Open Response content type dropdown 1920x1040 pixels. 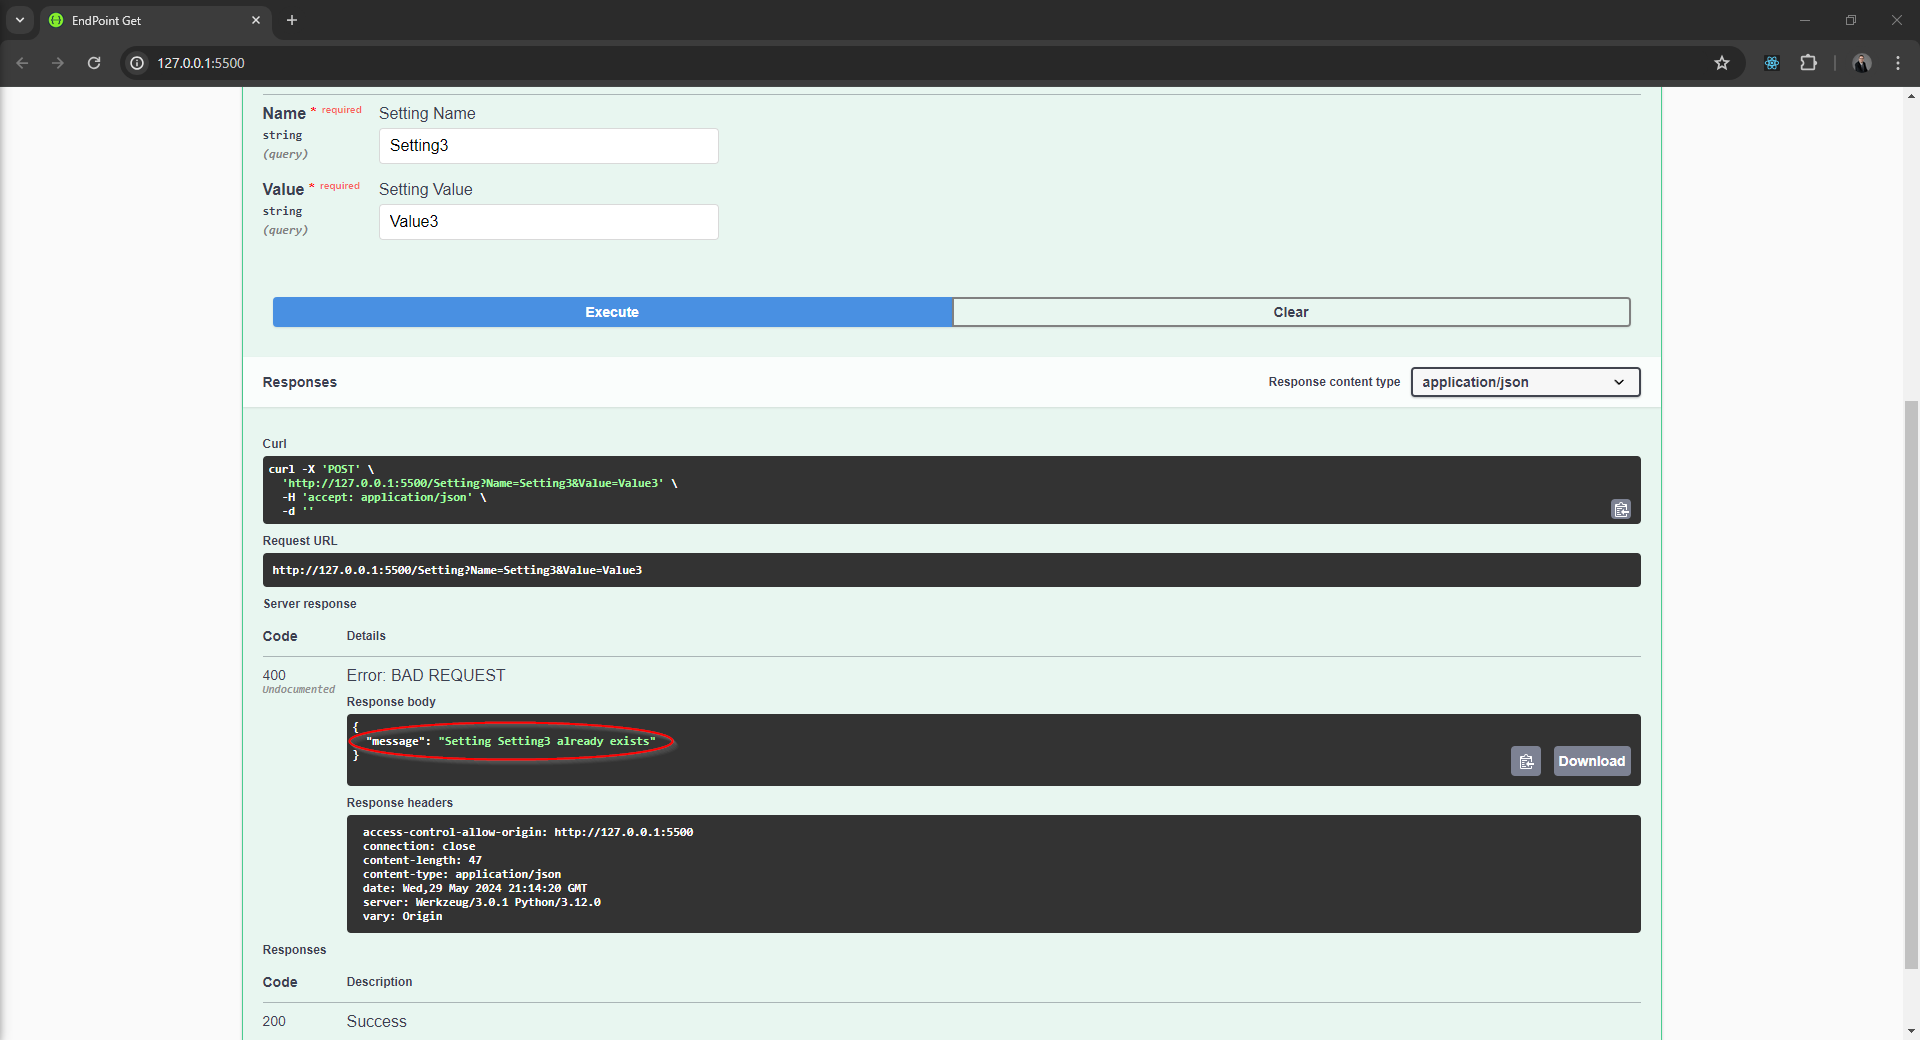click(1524, 382)
